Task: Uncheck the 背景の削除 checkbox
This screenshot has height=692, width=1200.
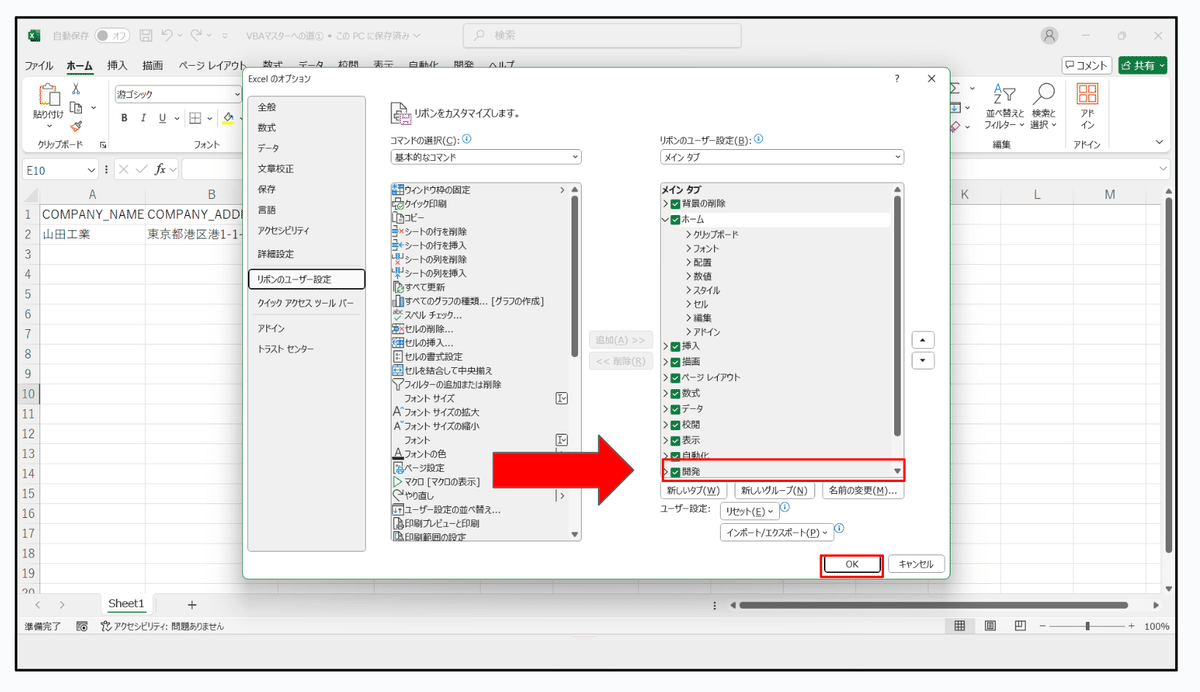Action: [676, 204]
